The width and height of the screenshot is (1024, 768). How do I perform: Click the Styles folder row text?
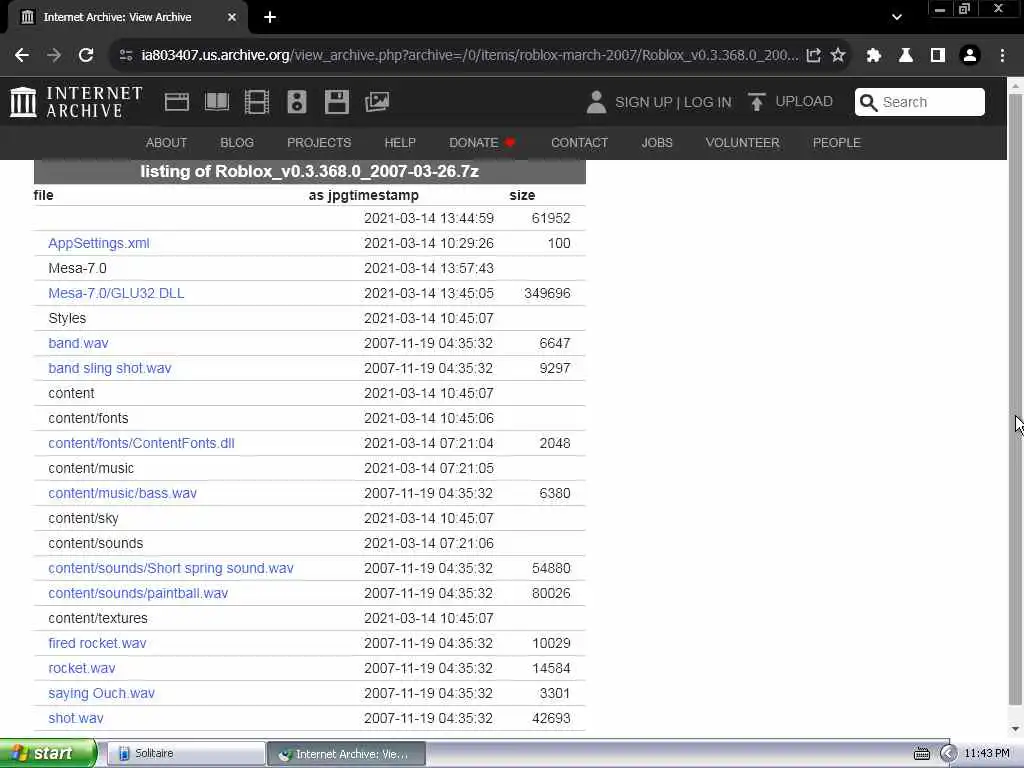tap(67, 318)
